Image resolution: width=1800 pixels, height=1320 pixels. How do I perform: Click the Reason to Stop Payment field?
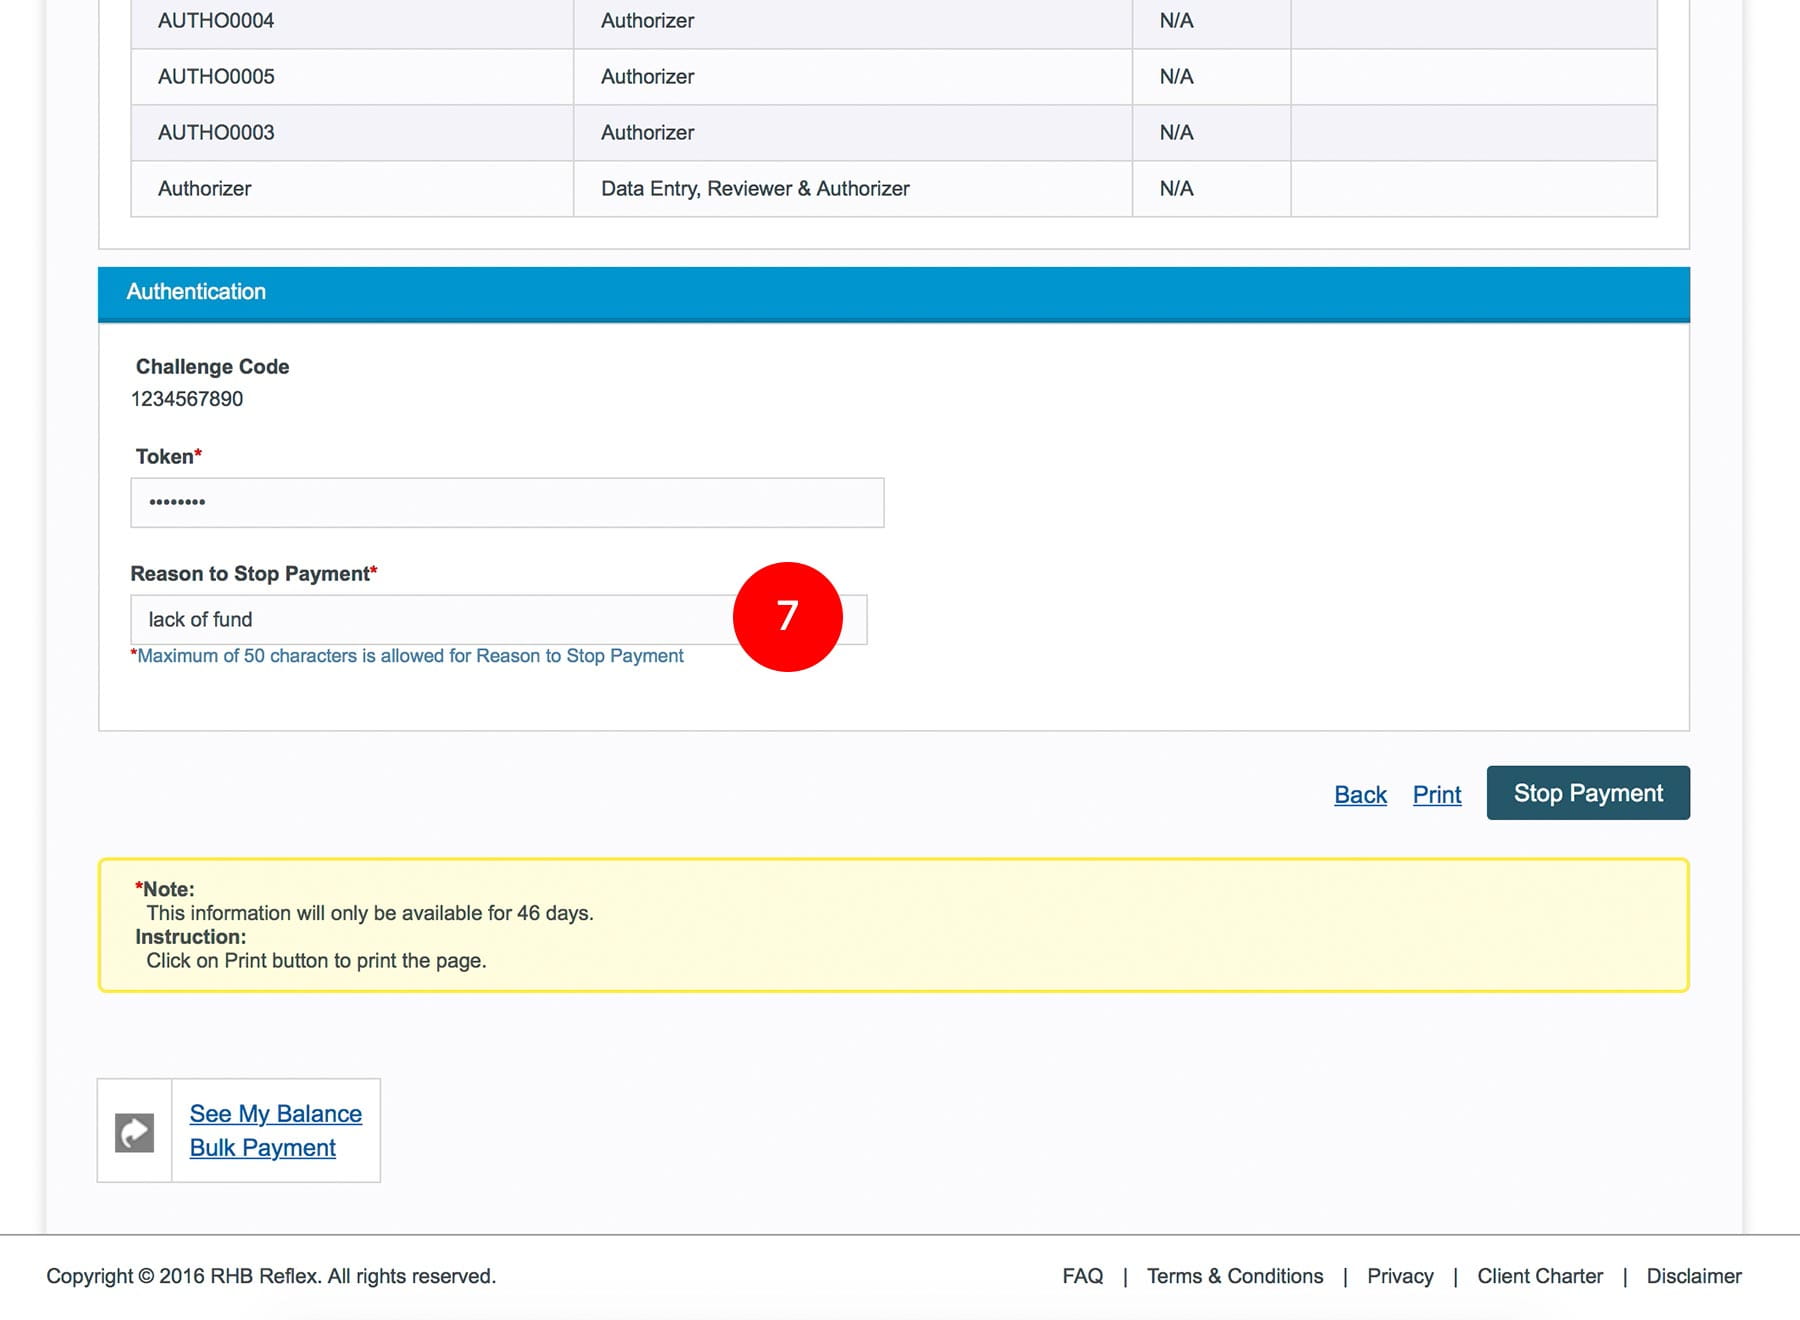pyautogui.click(x=430, y=620)
